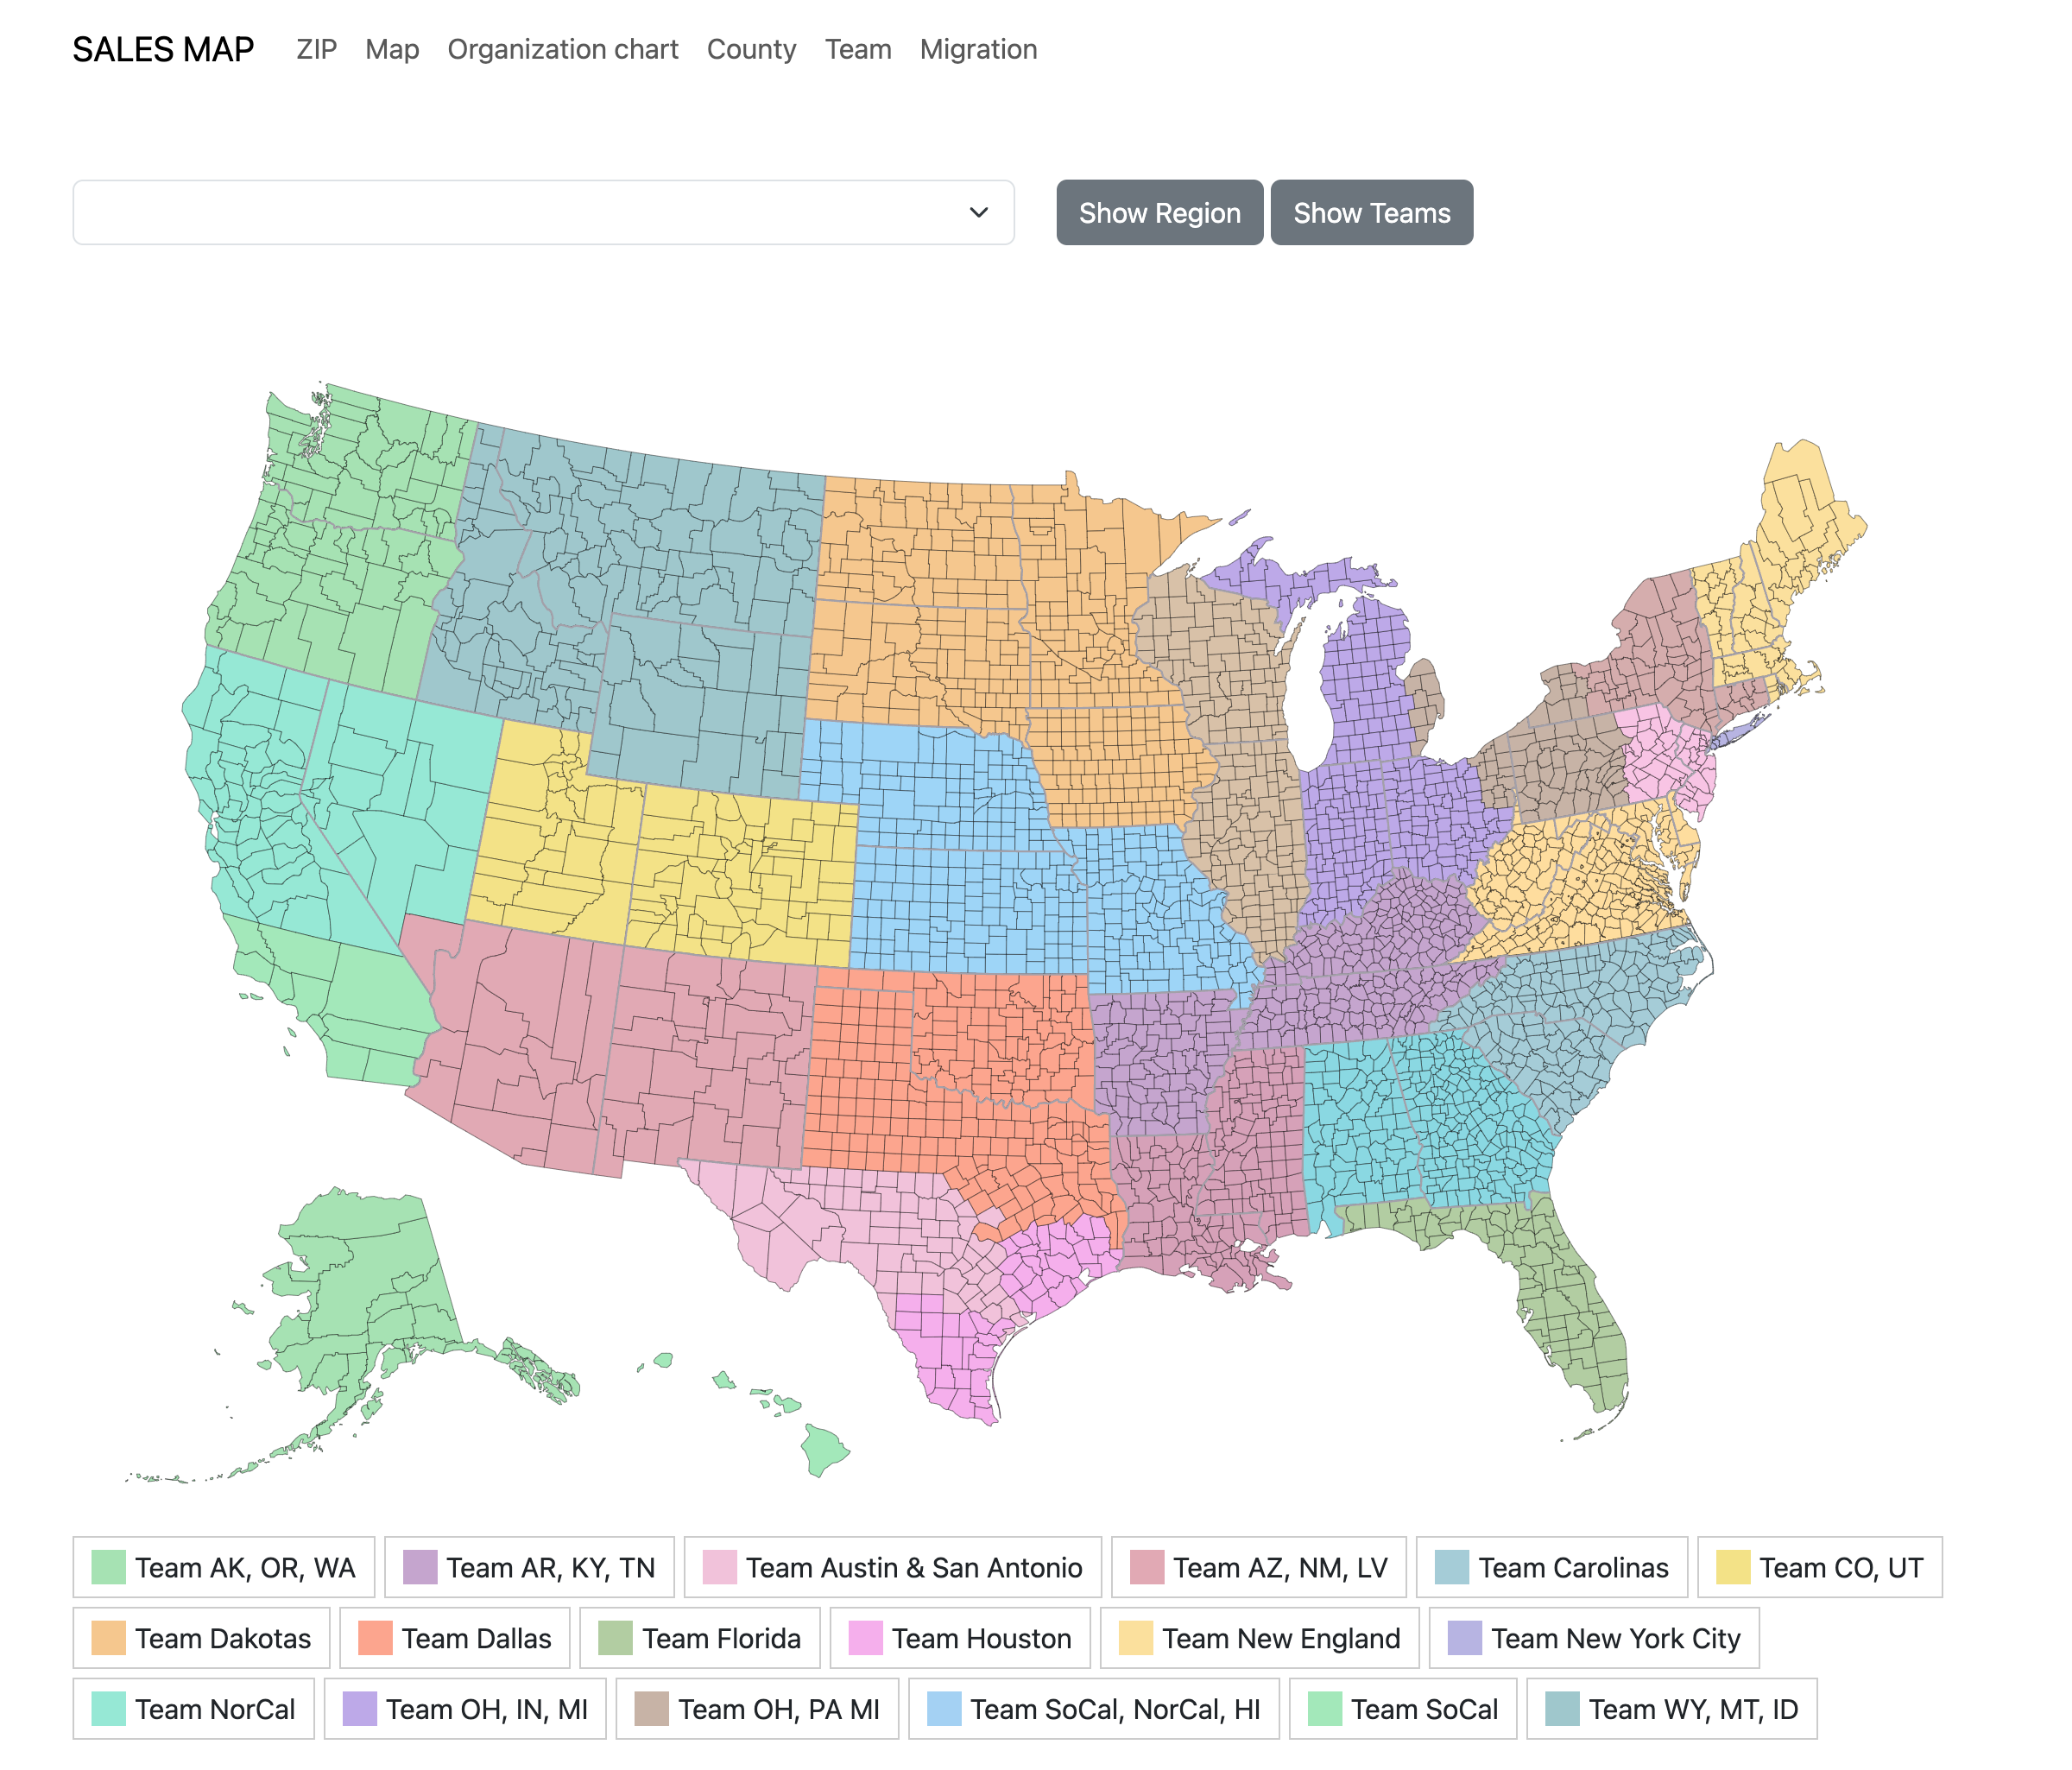Click the SALES MAP title
Viewport: 2072px width, 1770px height.
click(163, 47)
